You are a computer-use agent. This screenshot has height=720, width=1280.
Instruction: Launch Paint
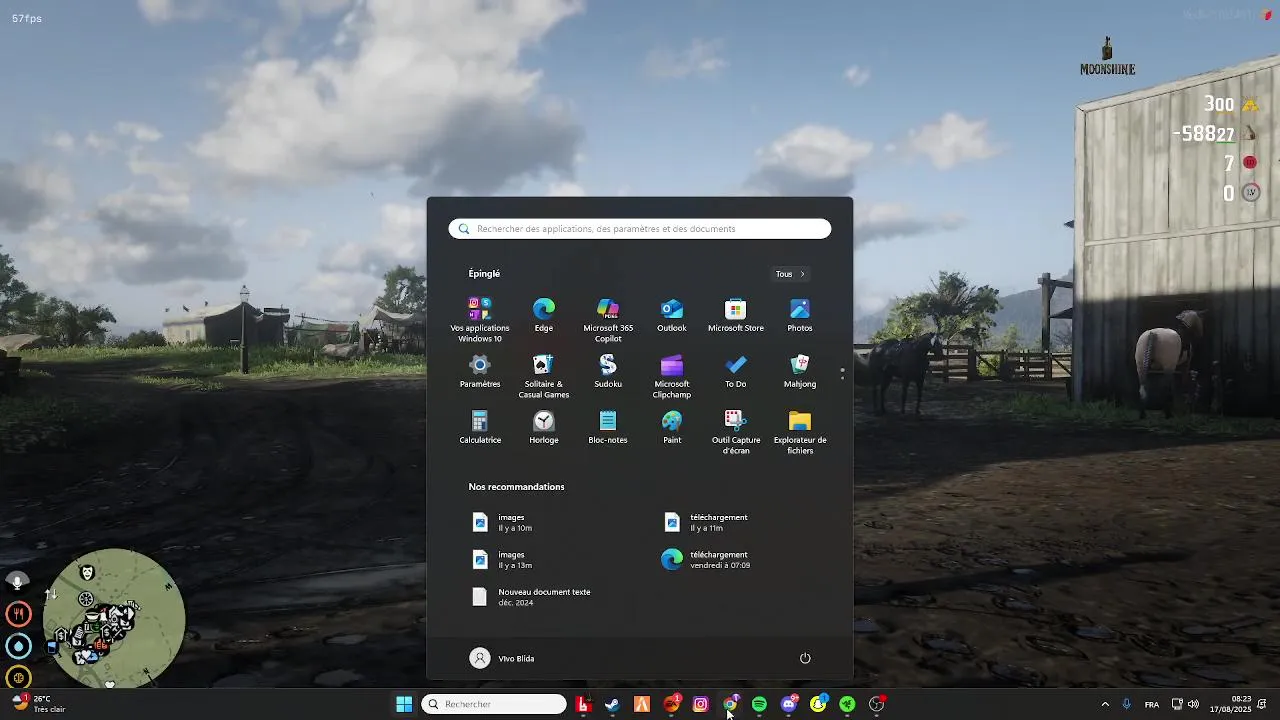tap(672, 427)
